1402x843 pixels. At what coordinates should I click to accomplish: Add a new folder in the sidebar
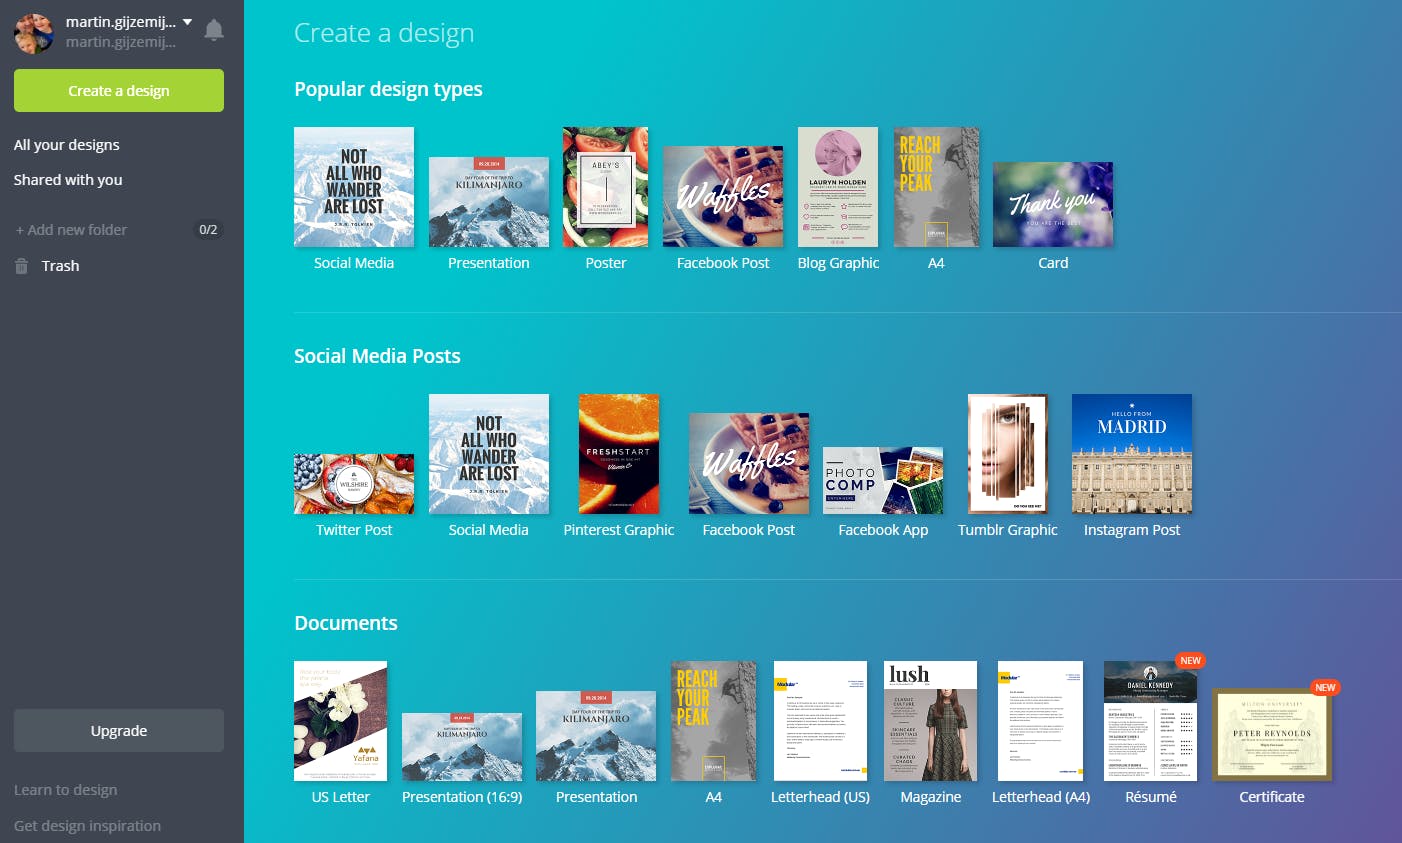point(71,230)
